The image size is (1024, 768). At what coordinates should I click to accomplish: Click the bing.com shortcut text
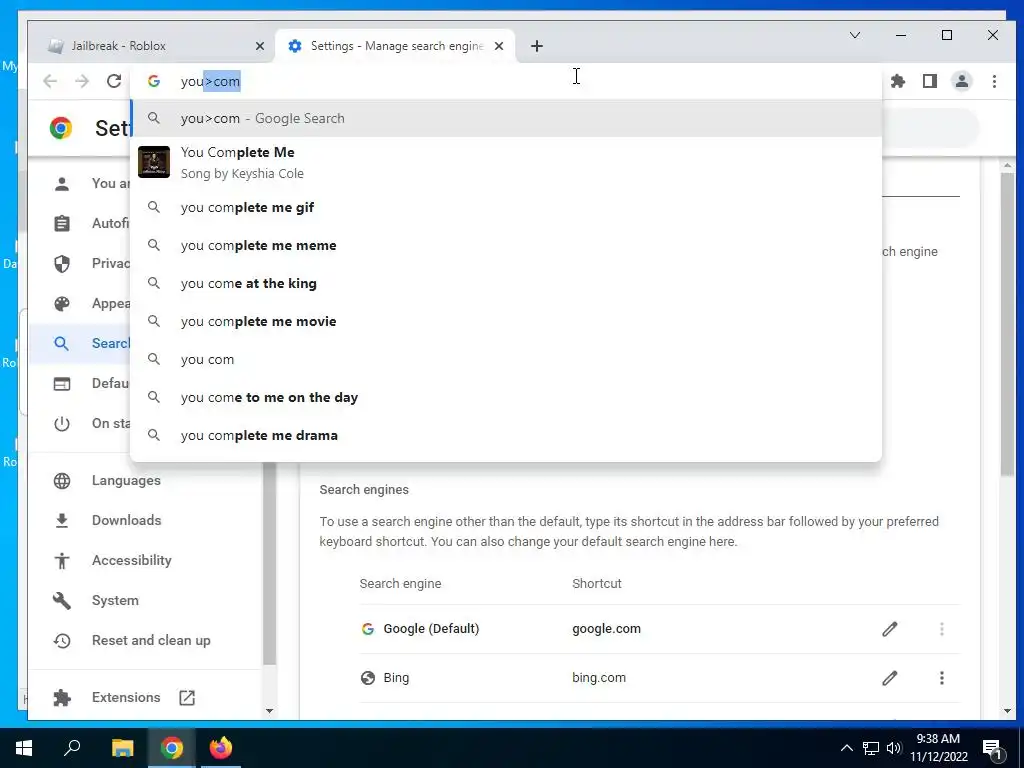pos(599,678)
